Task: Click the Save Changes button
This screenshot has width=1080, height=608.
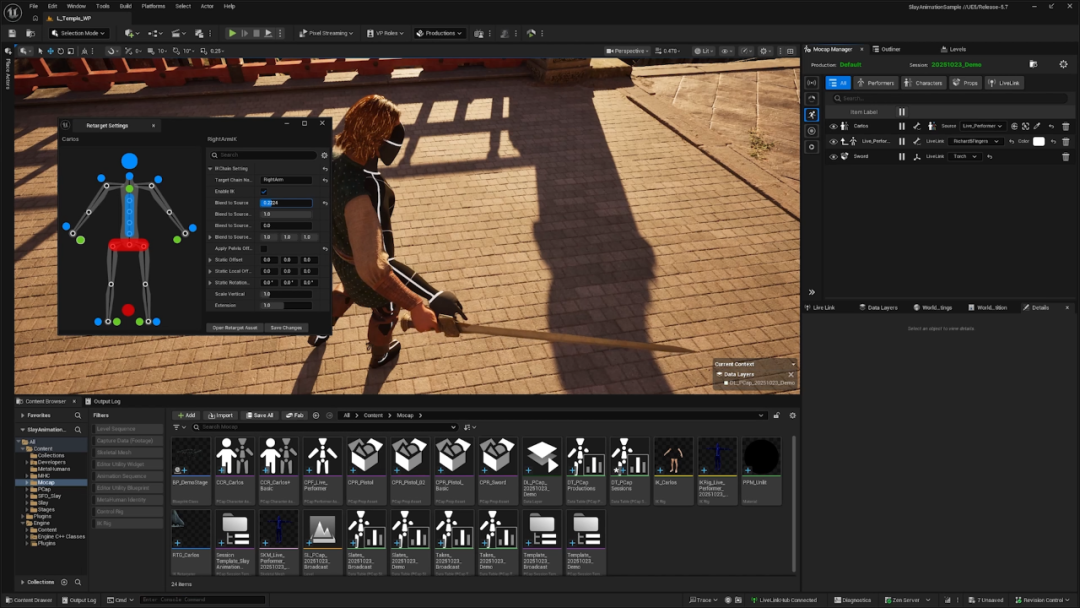Action: (285, 327)
